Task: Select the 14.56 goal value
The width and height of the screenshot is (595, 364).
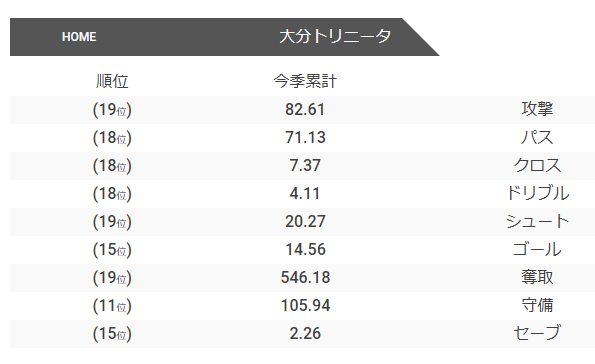Action: tap(305, 249)
